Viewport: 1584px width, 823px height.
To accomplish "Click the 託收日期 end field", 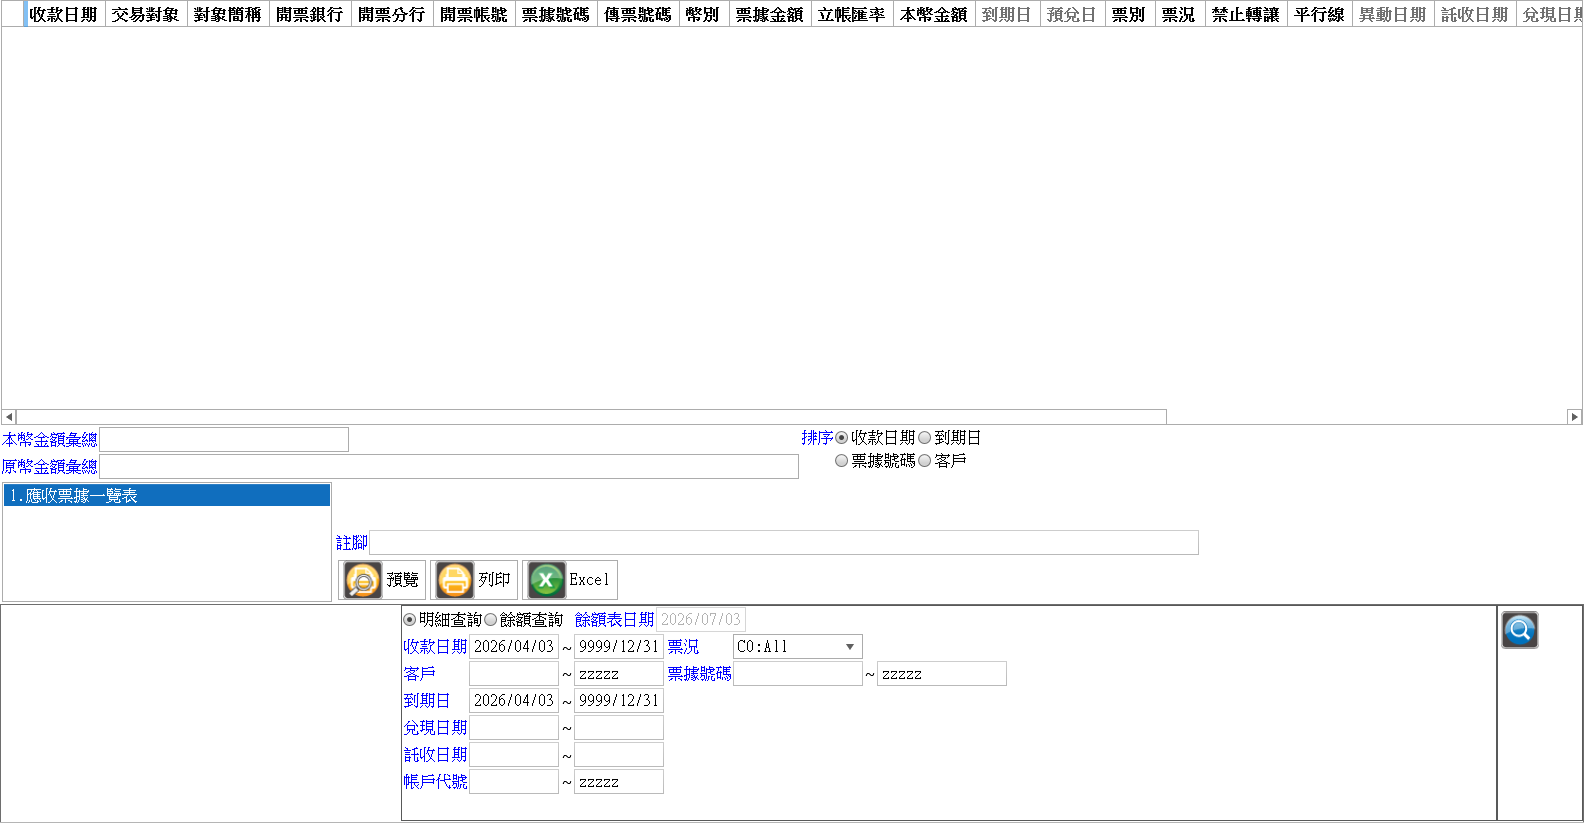I will click(x=619, y=755).
